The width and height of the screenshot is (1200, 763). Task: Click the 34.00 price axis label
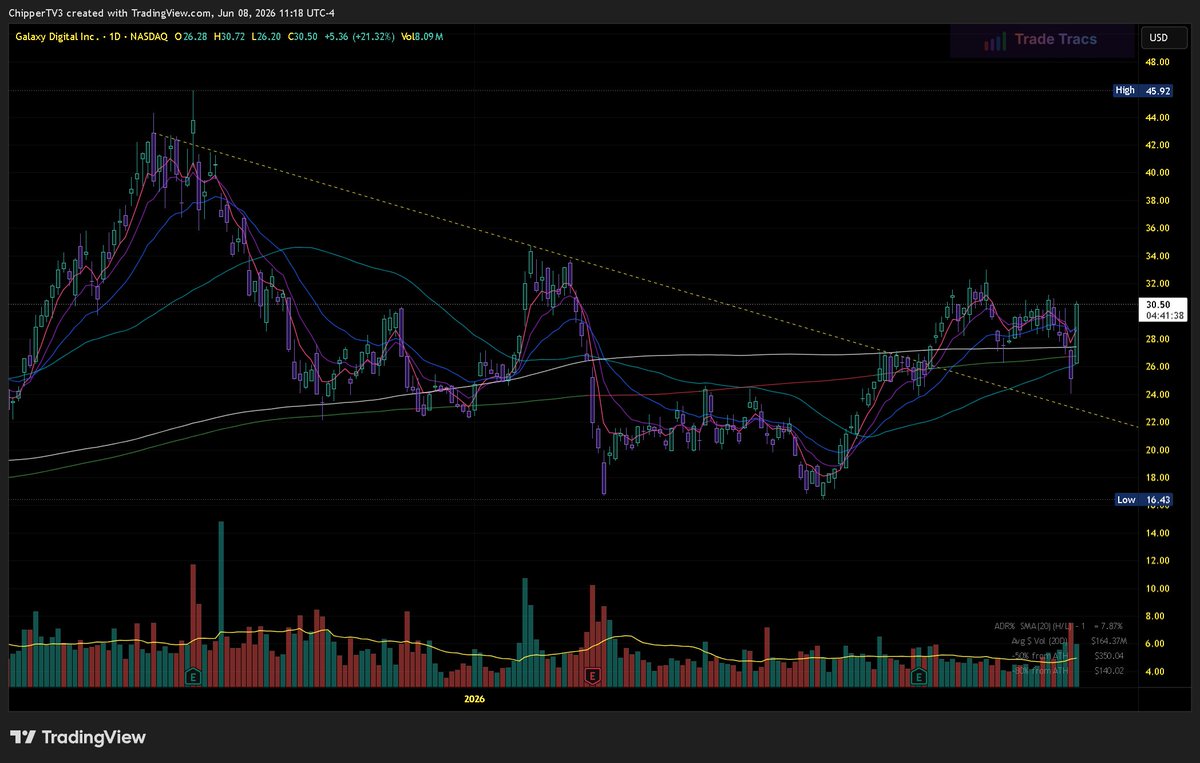click(x=1158, y=256)
